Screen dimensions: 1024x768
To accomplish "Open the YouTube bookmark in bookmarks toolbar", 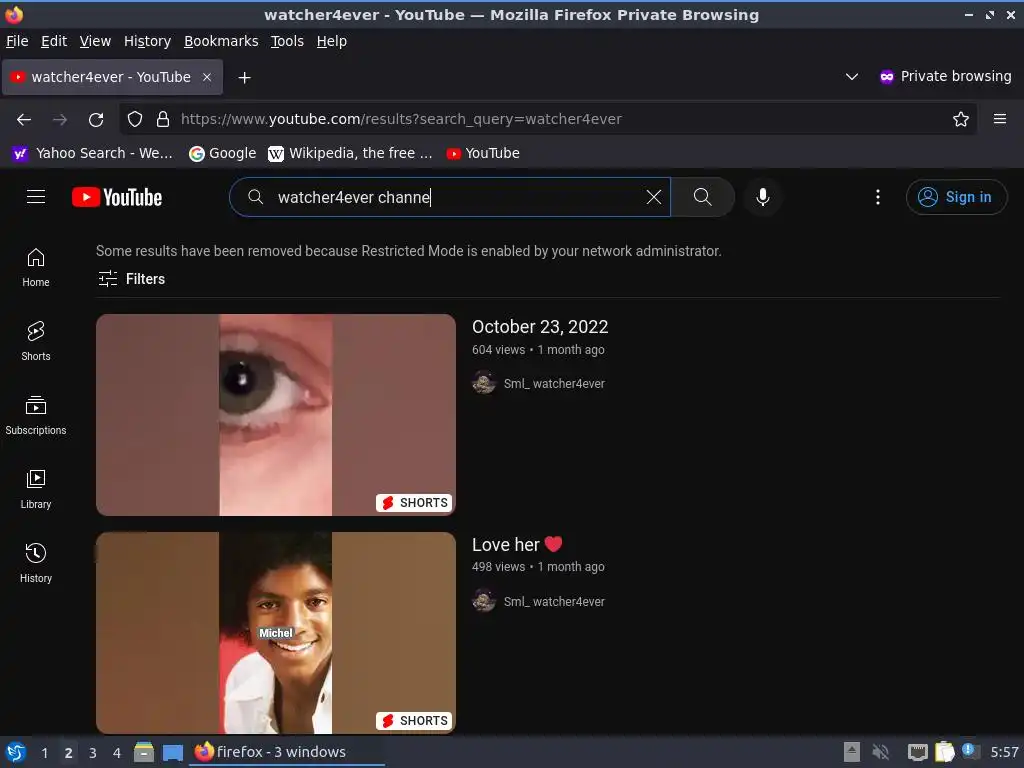I will [483, 153].
